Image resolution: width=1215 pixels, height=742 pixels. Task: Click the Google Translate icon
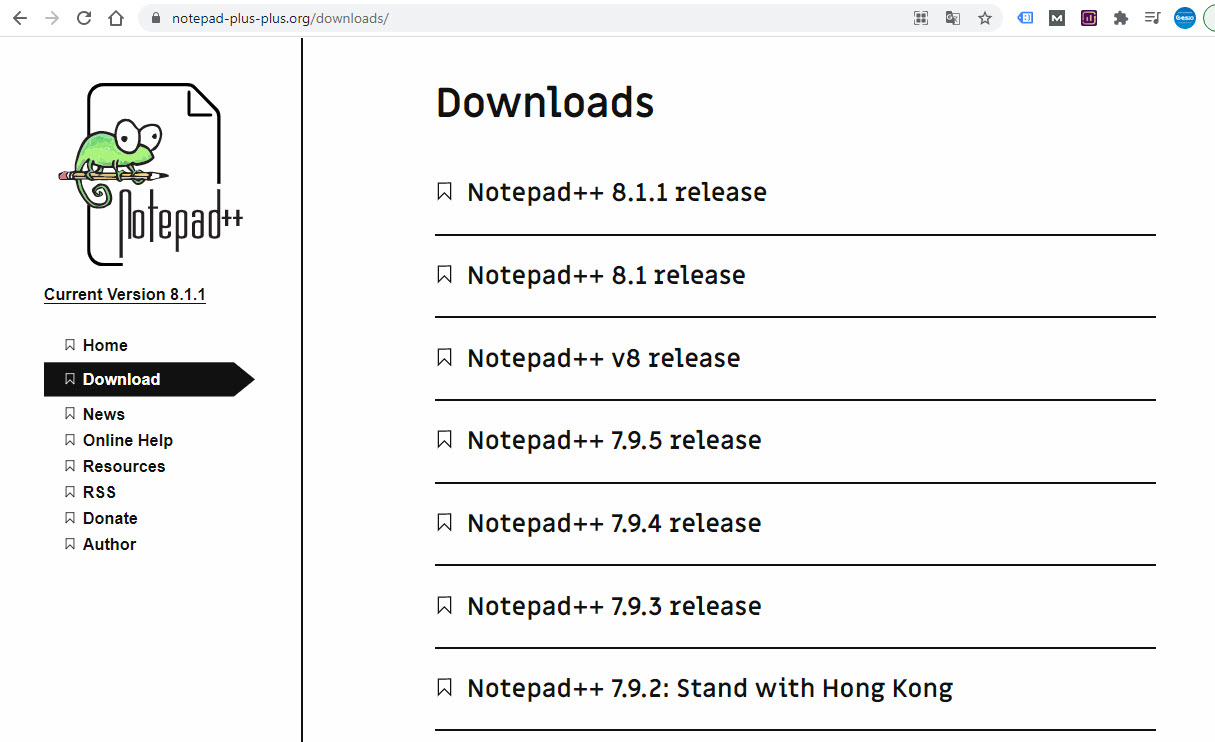(x=953, y=18)
